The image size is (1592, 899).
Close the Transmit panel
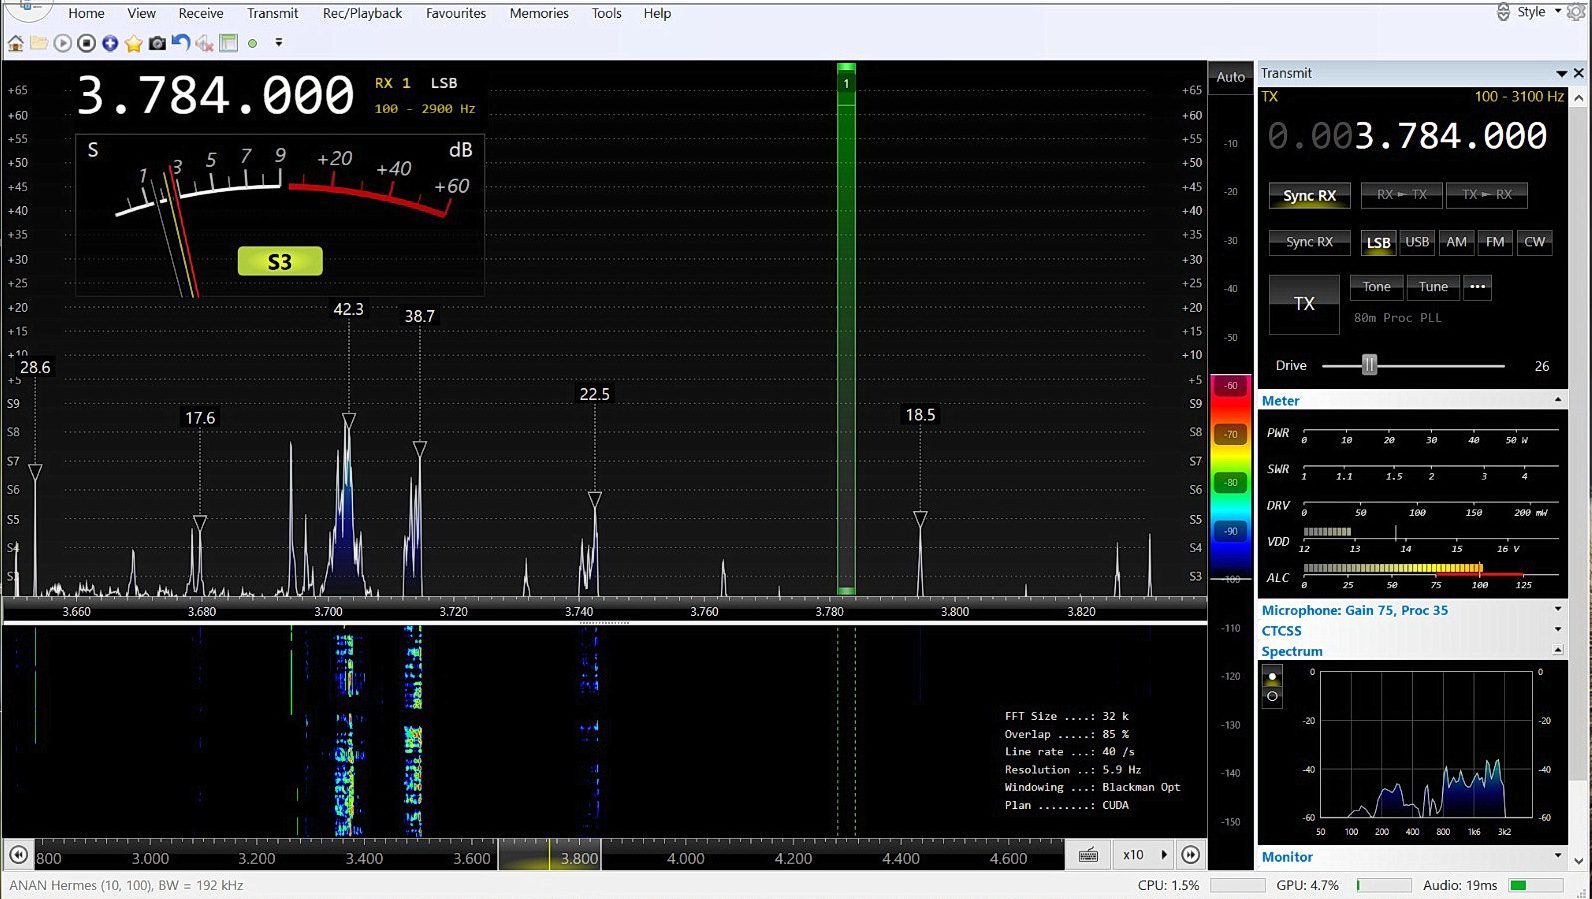(x=1579, y=73)
